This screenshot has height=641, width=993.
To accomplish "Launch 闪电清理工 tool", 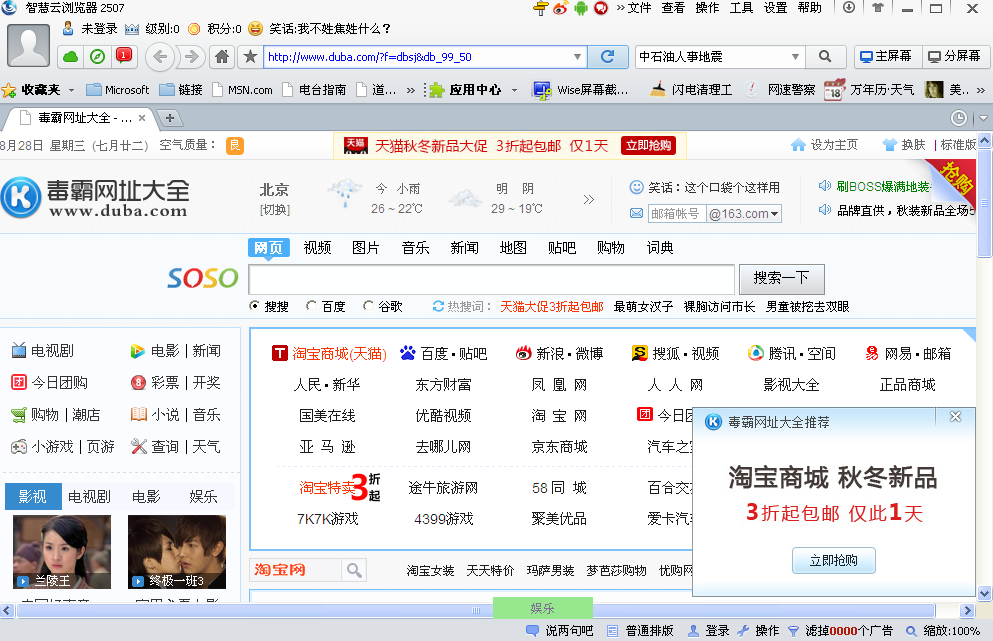I will (x=692, y=90).
